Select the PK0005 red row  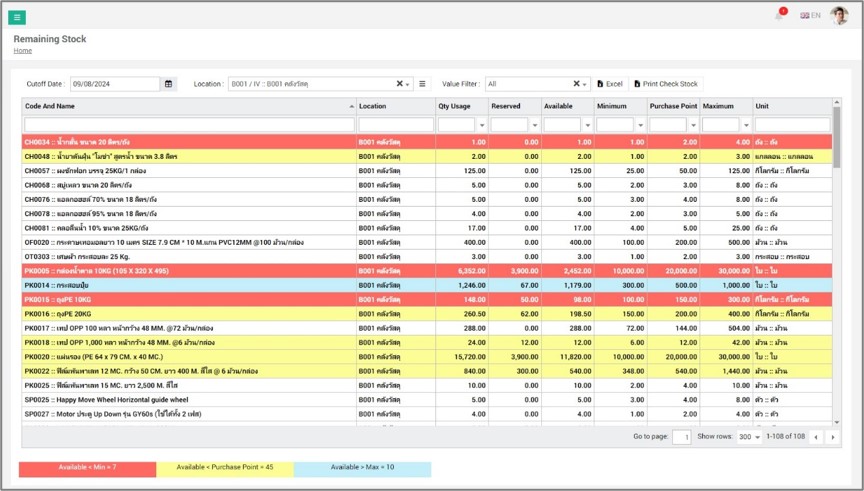(x=427, y=271)
